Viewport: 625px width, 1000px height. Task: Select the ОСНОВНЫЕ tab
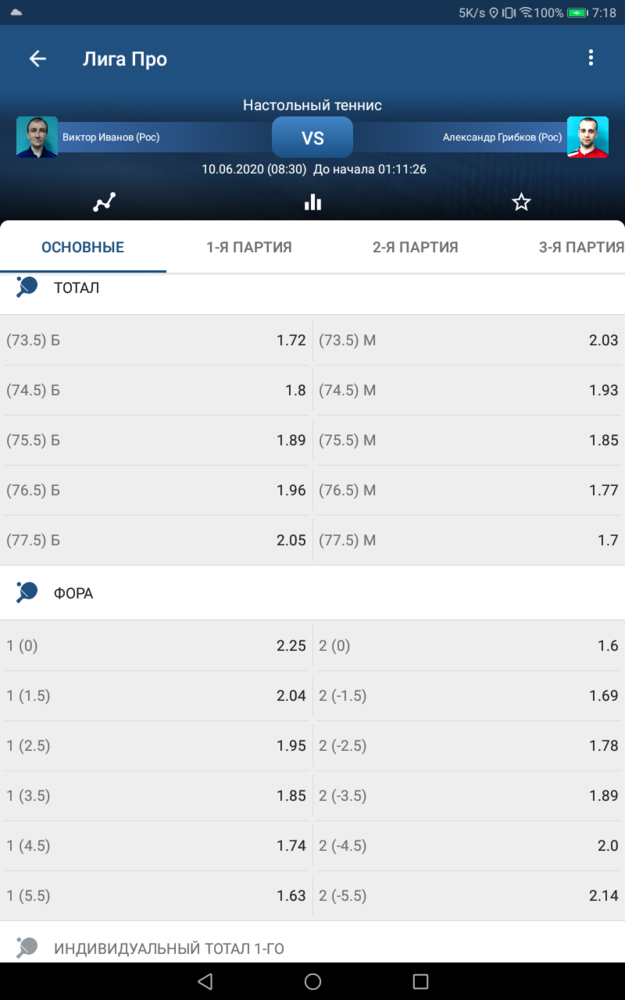(x=83, y=247)
